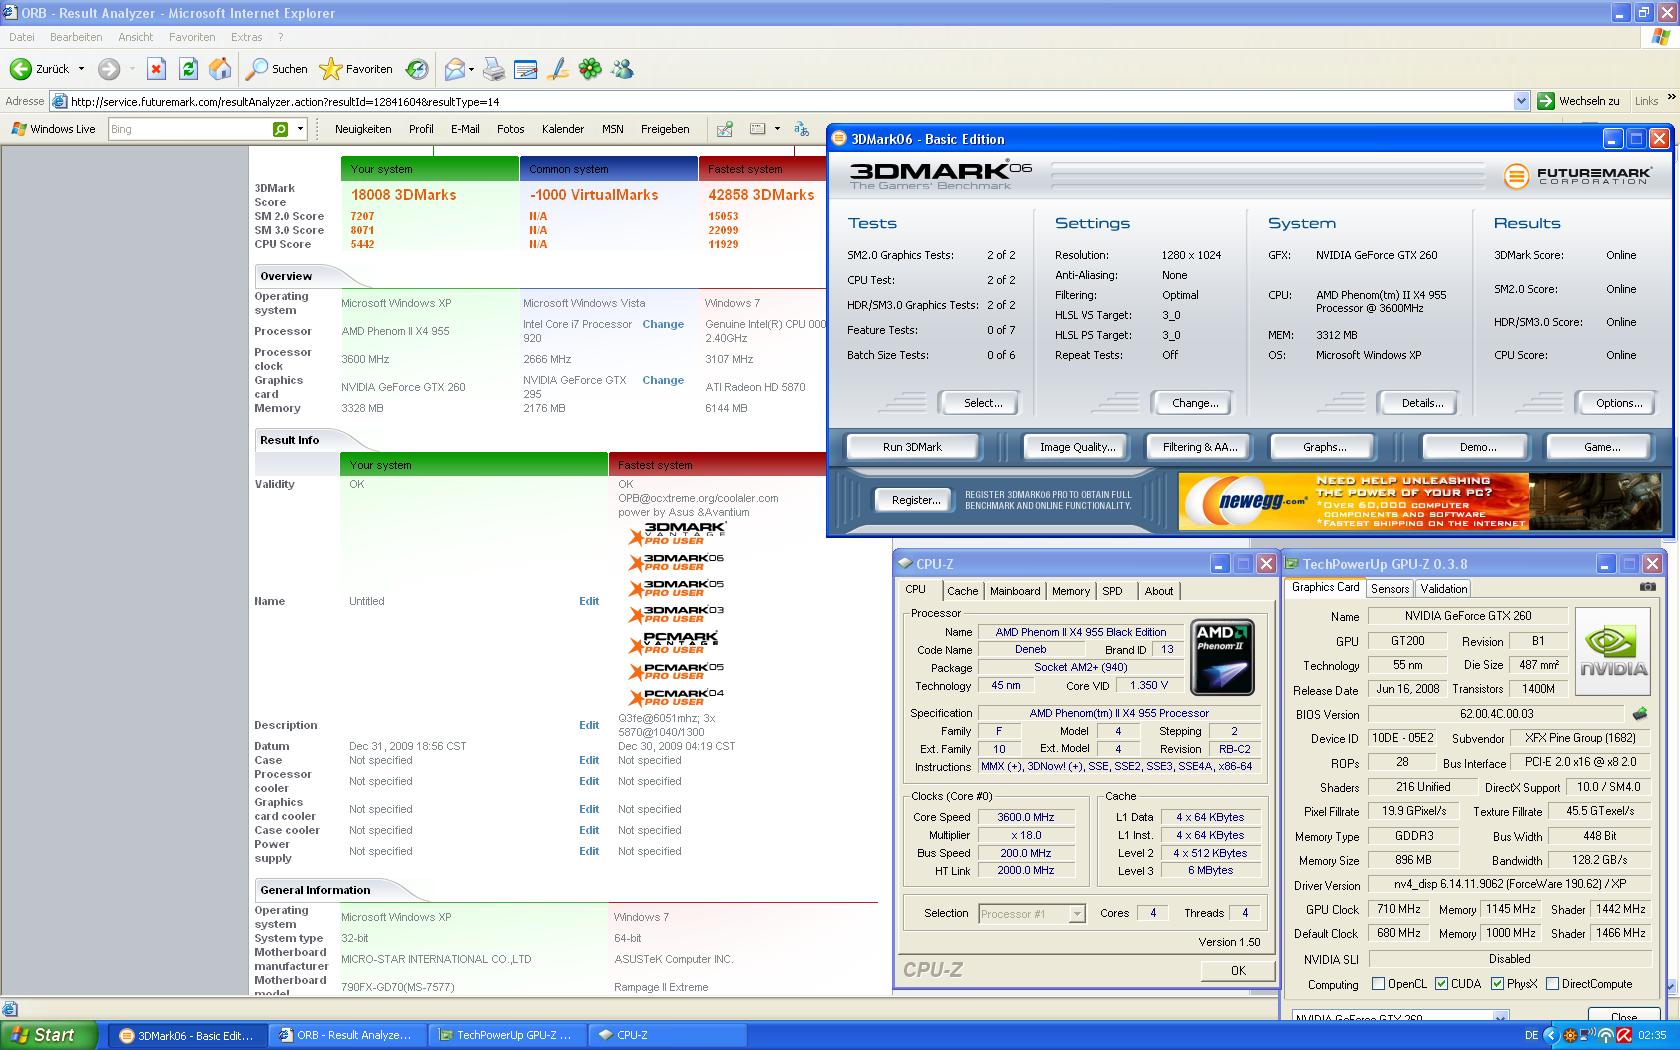Click the tray left-arrow expand icon
The image size is (1680, 1050).
tap(1551, 1035)
